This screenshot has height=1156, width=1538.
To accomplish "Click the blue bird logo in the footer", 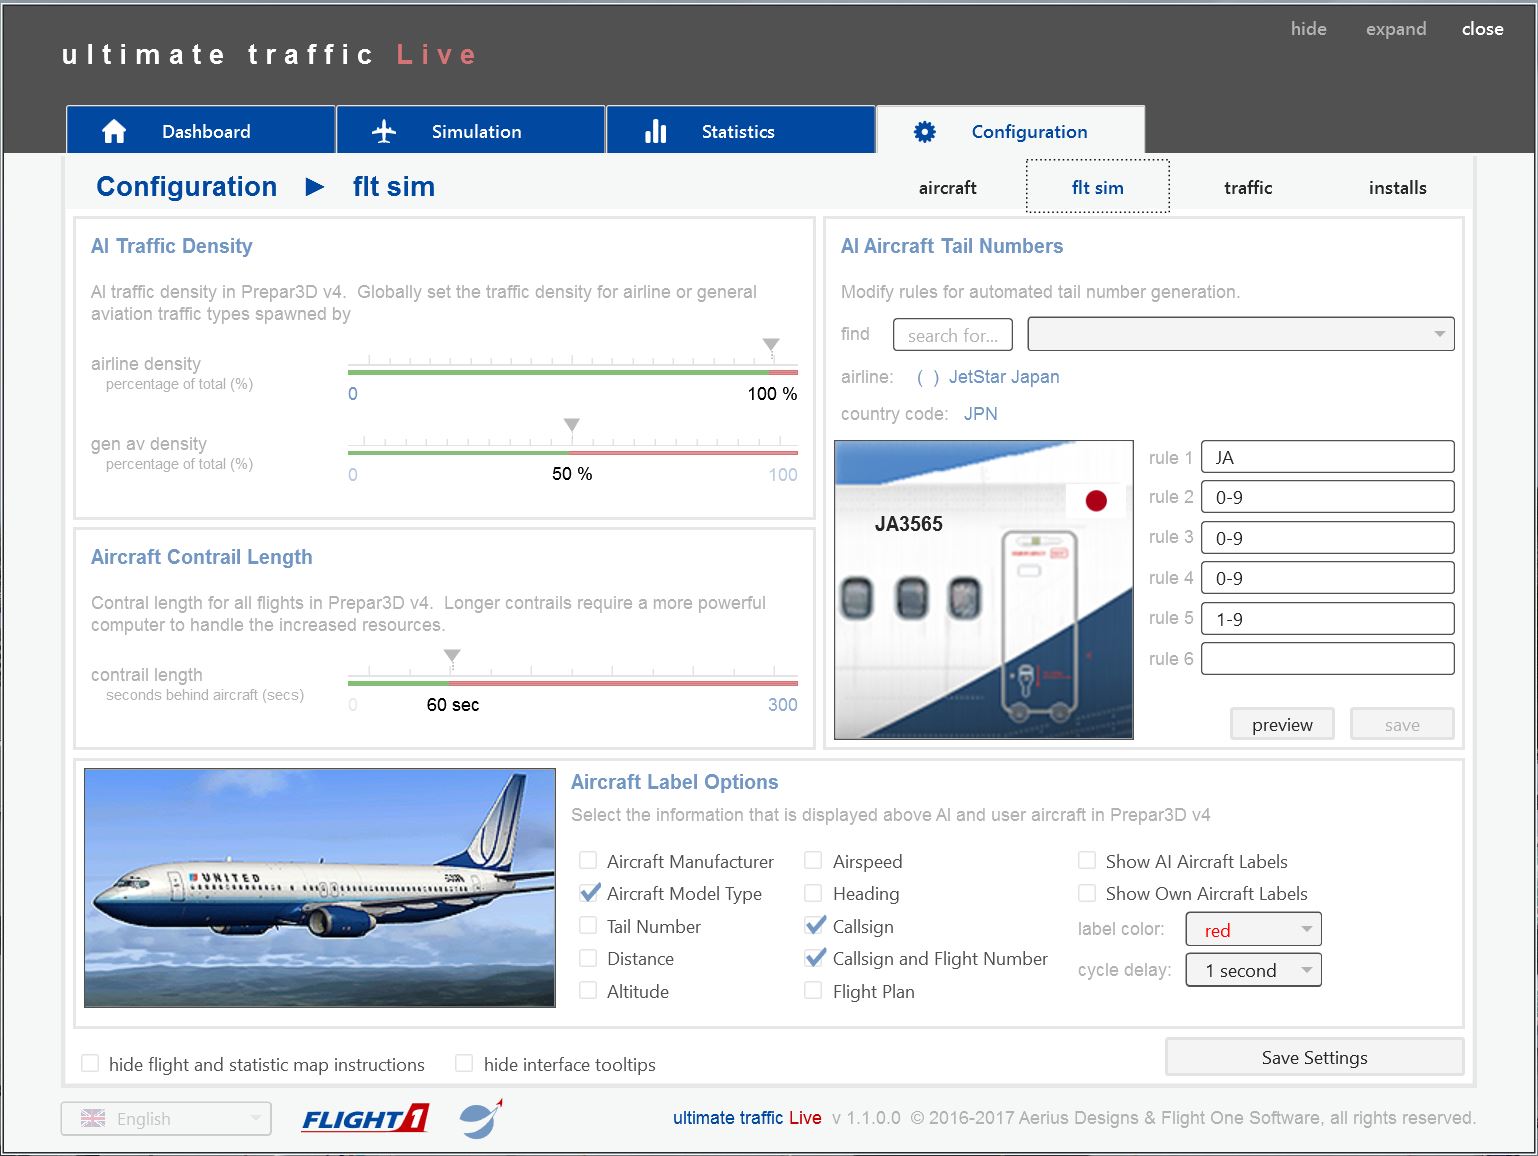I will [481, 1119].
